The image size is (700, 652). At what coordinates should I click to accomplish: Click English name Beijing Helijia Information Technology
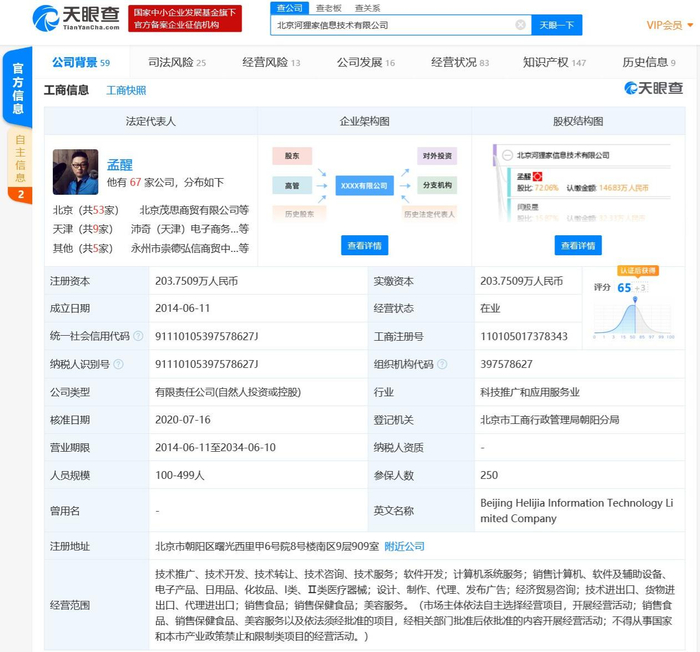pyautogui.click(x=576, y=510)
